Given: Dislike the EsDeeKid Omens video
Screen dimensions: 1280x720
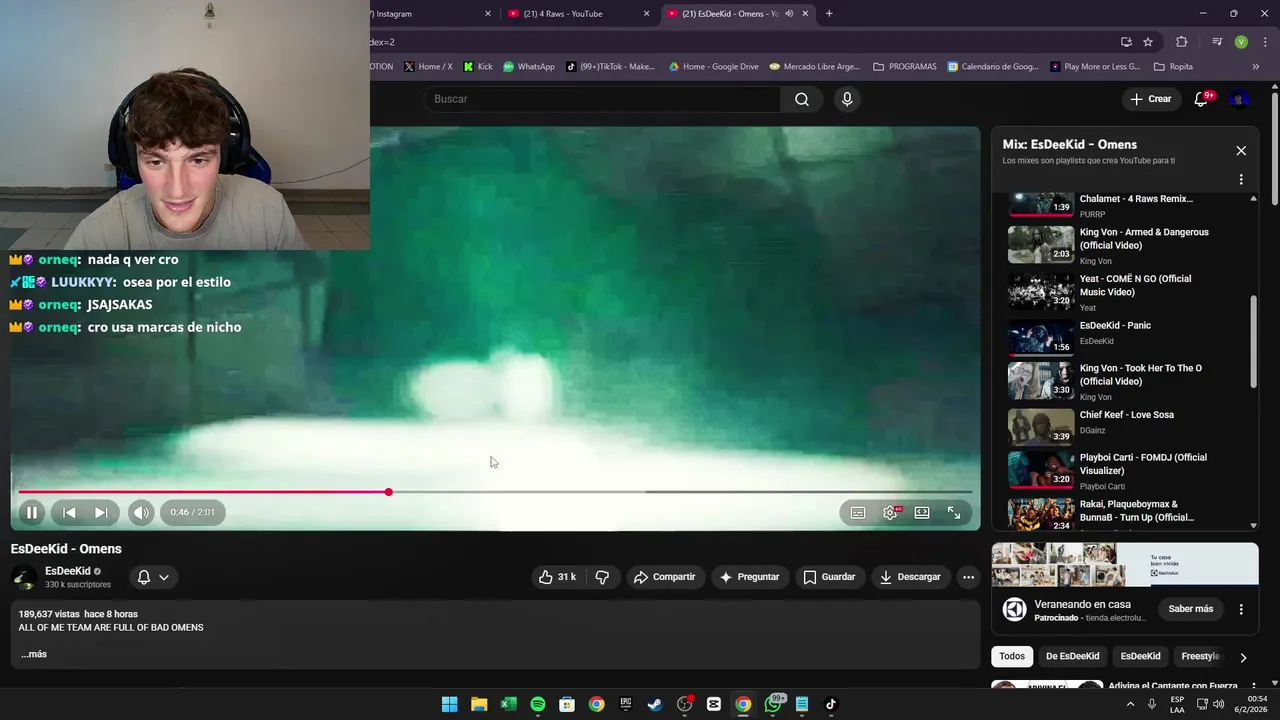Looking at the screenshot, I should click(602, 577).
